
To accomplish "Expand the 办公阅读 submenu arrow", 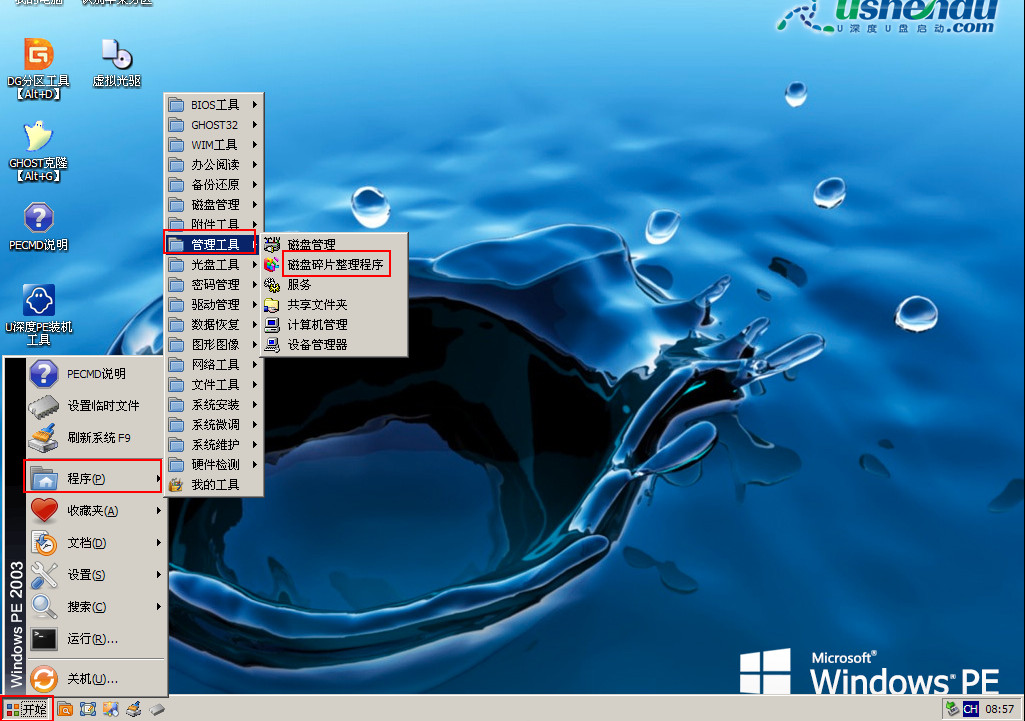I will (255, 165).
